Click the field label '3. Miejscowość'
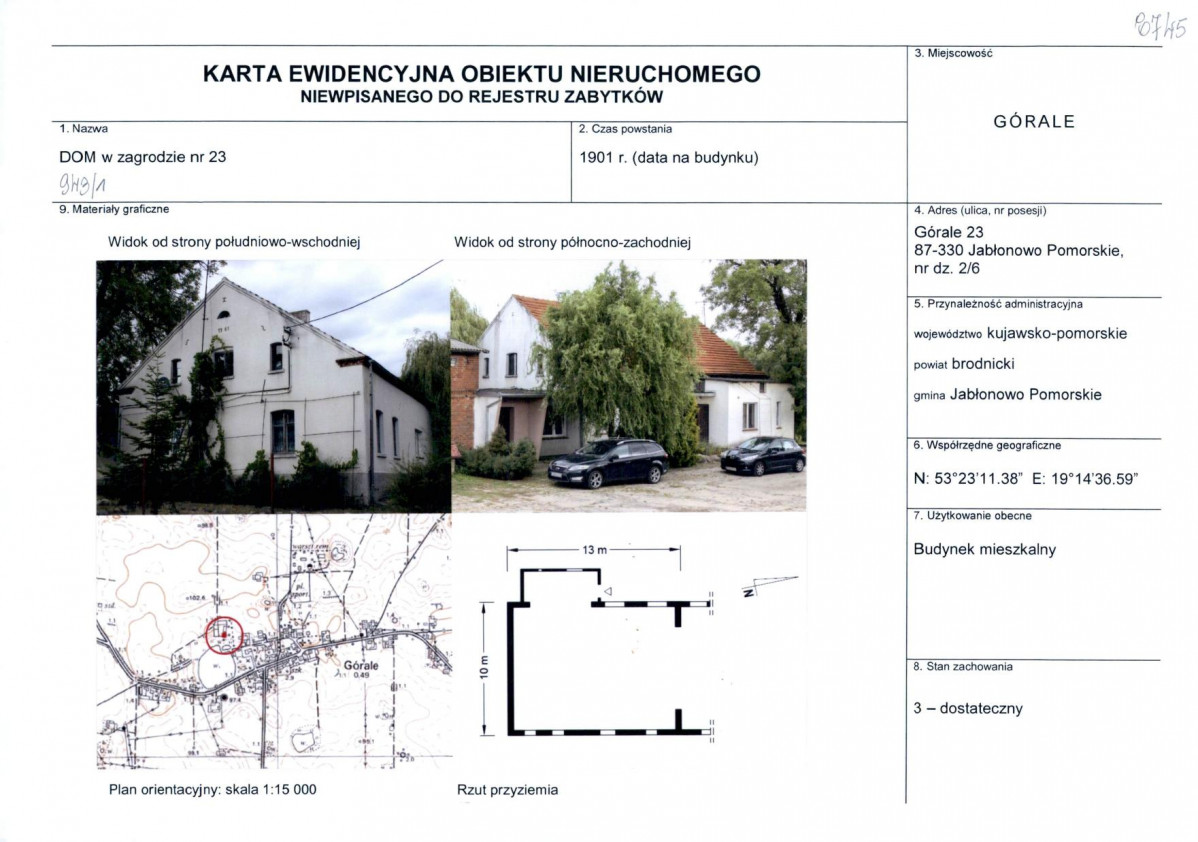Screen dimensions: 1198x842 (953, 53)
